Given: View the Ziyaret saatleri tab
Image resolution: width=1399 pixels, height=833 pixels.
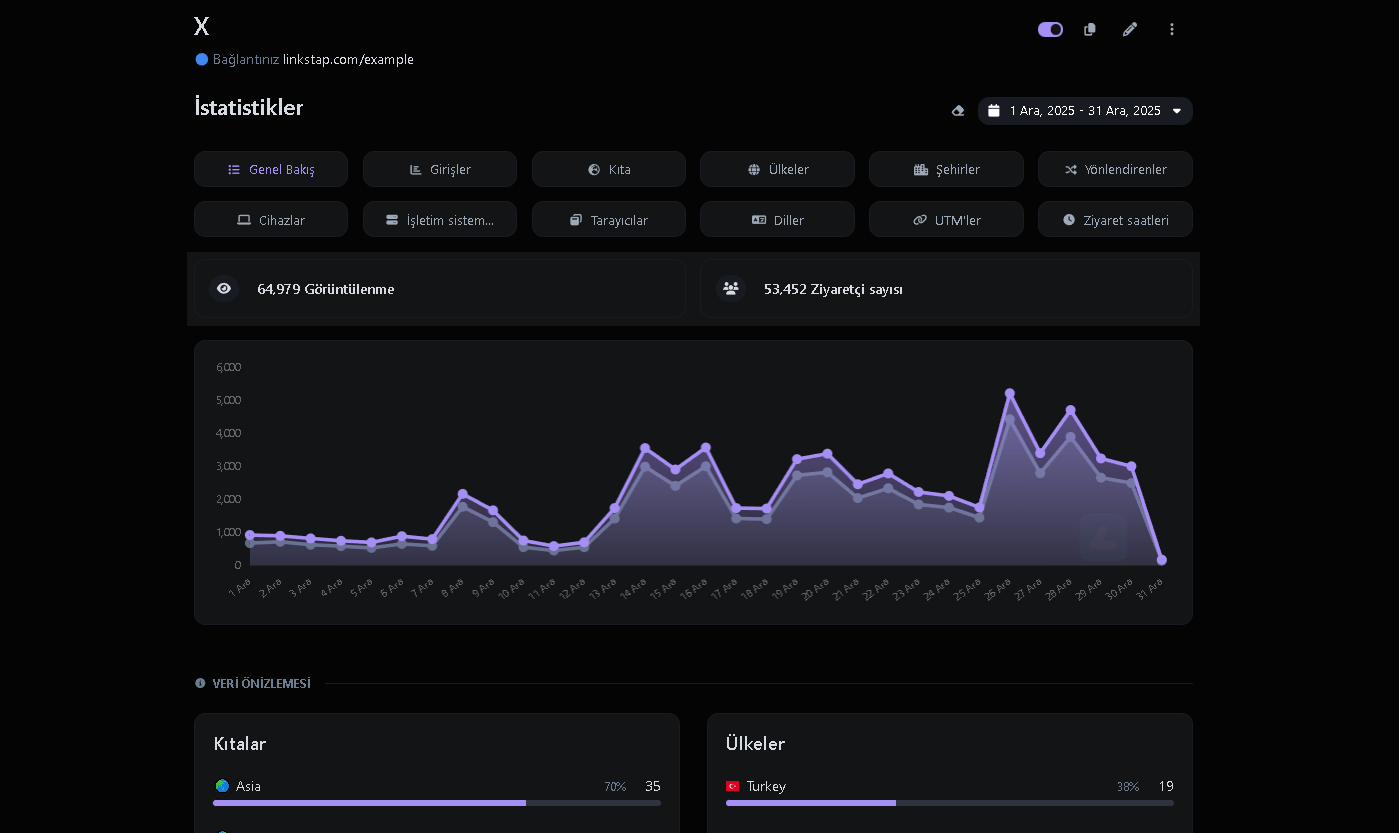Looking at the screenshot, I should [x=1115, y=219].
